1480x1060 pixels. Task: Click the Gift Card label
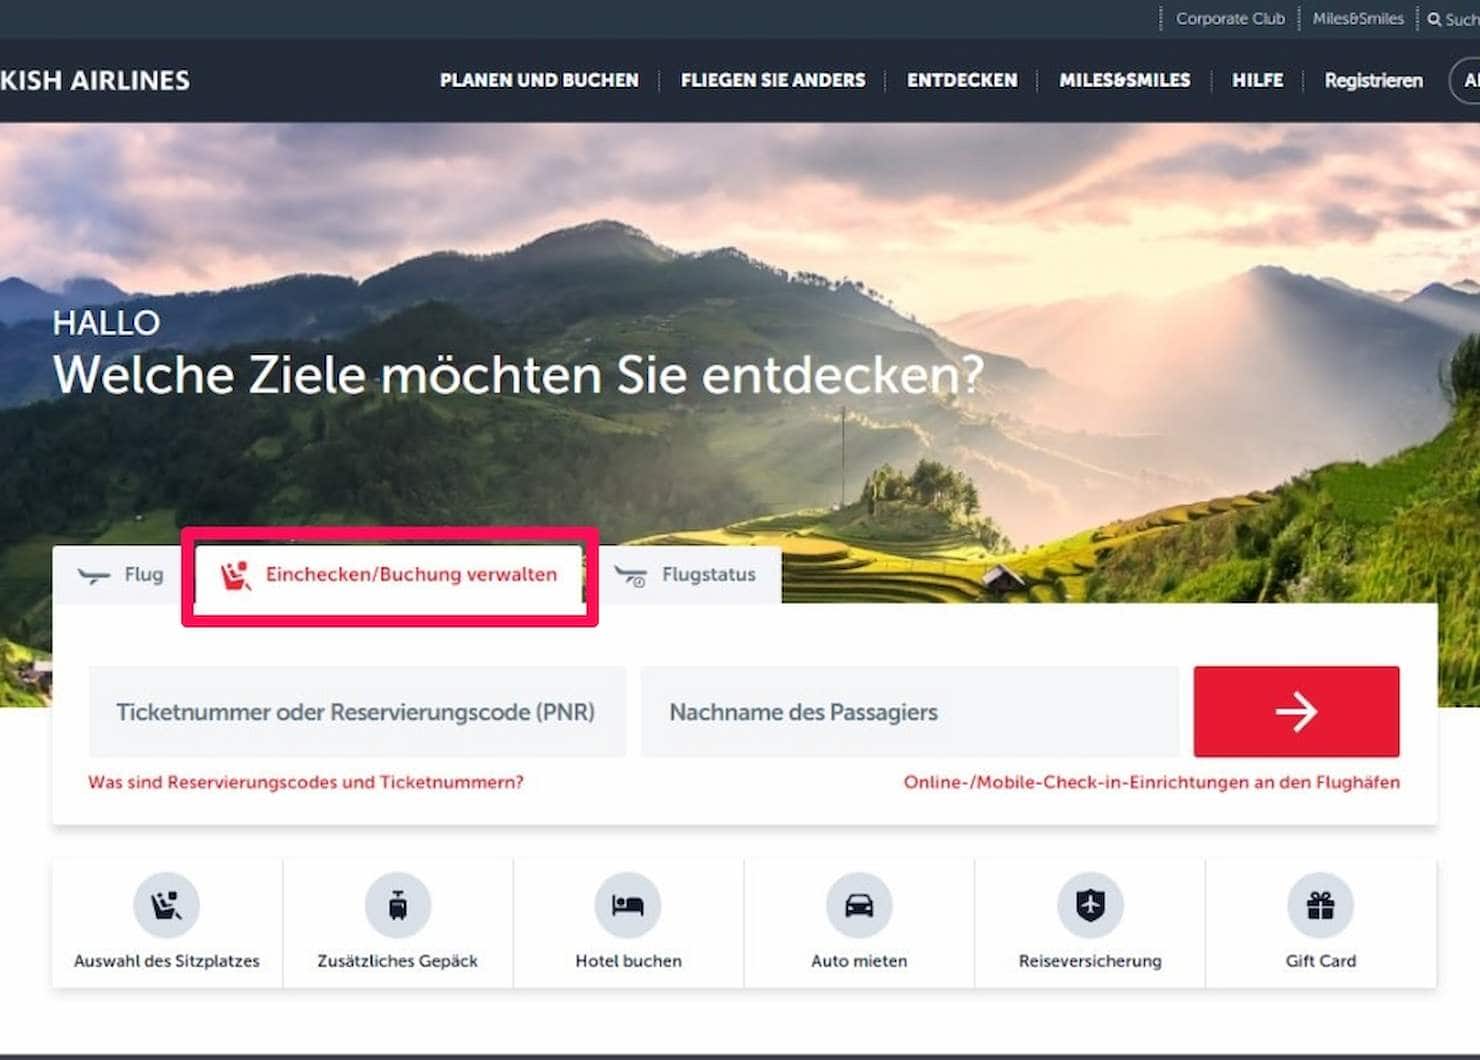[x=1320, y=961]
